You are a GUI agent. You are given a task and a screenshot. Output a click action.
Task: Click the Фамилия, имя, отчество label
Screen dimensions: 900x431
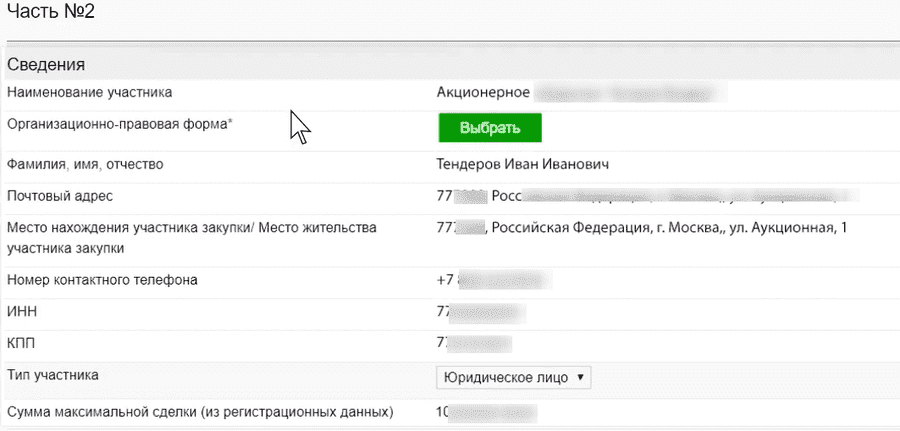[x=85, y=165]
